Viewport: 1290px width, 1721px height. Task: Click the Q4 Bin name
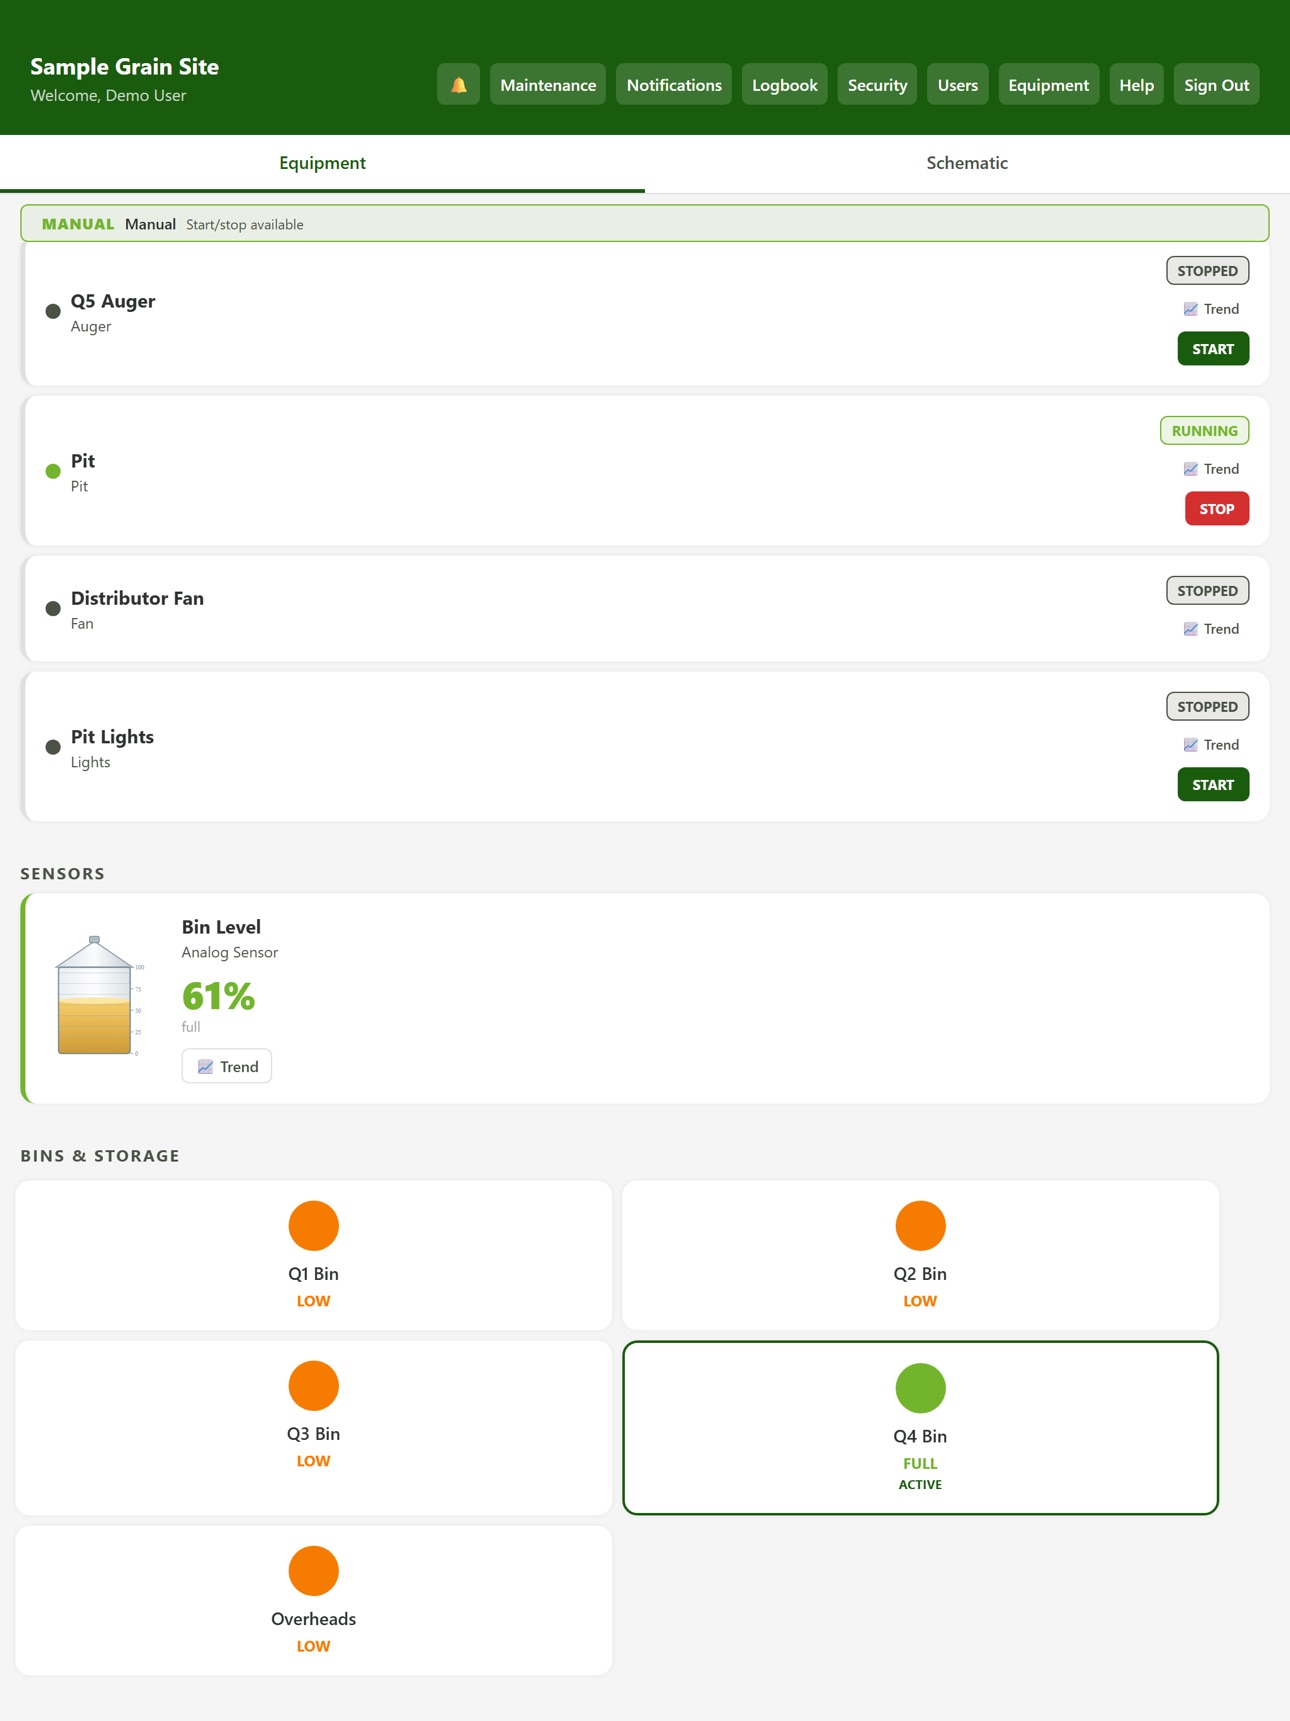(920, 1436)
